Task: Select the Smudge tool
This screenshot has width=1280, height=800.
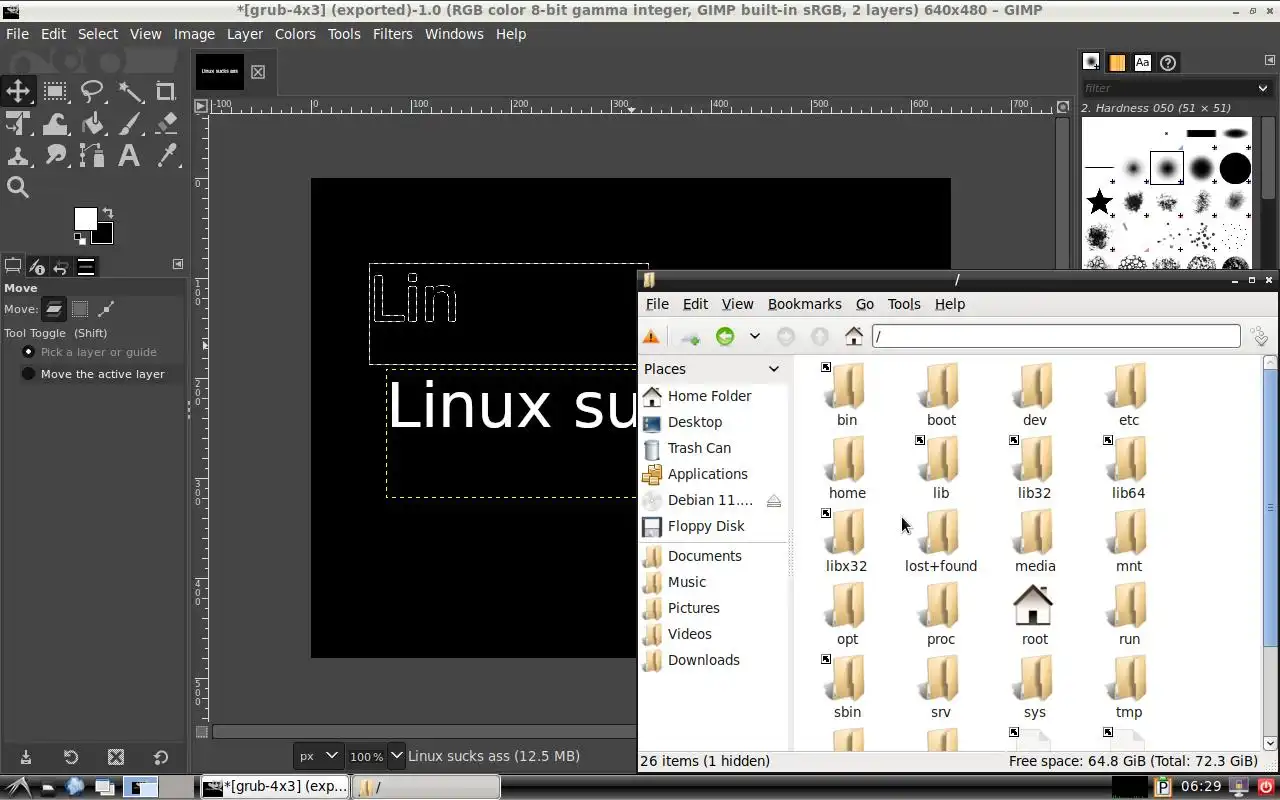Action: tap(55, 155)
